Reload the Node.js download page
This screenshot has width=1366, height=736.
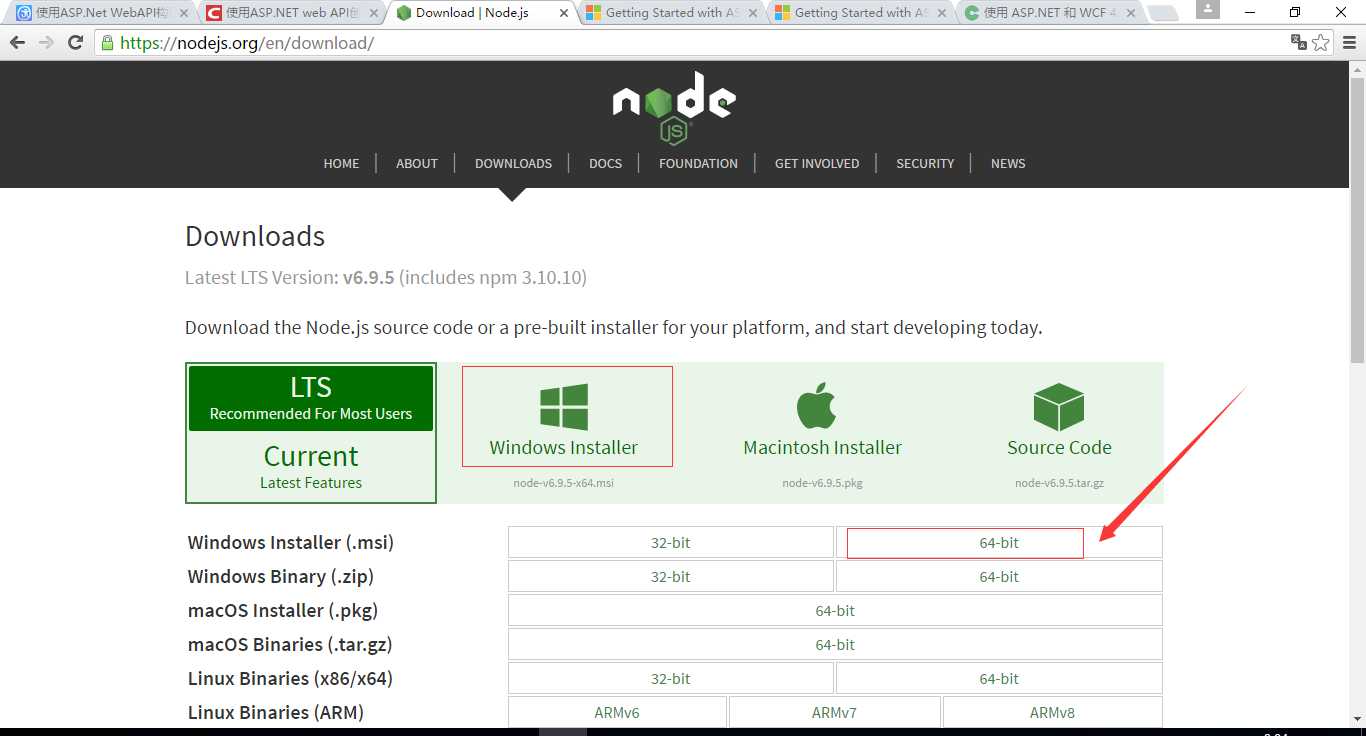coord(75,43)
